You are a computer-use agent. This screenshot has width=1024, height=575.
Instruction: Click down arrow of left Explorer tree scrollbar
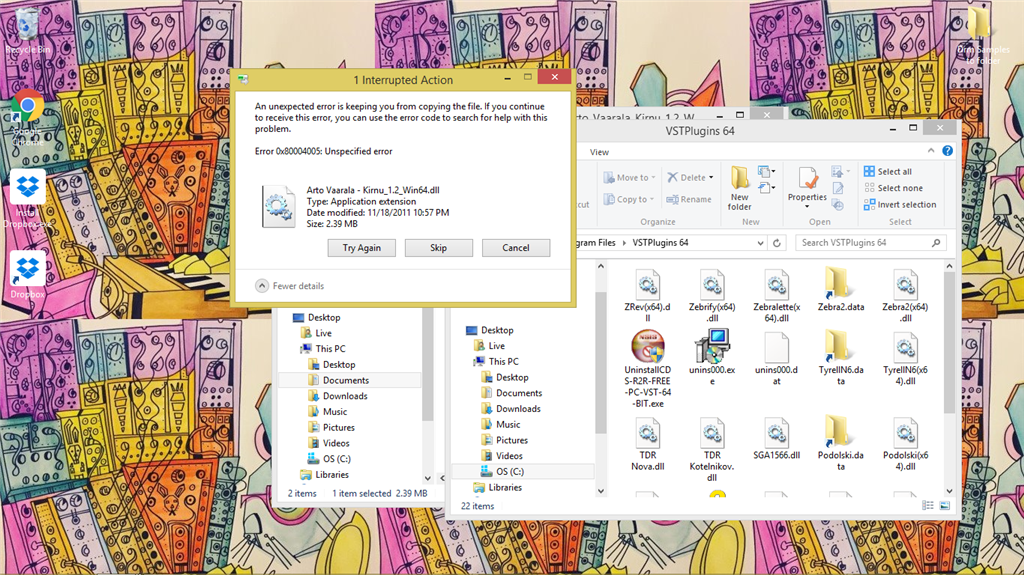[x=428, y=478]
